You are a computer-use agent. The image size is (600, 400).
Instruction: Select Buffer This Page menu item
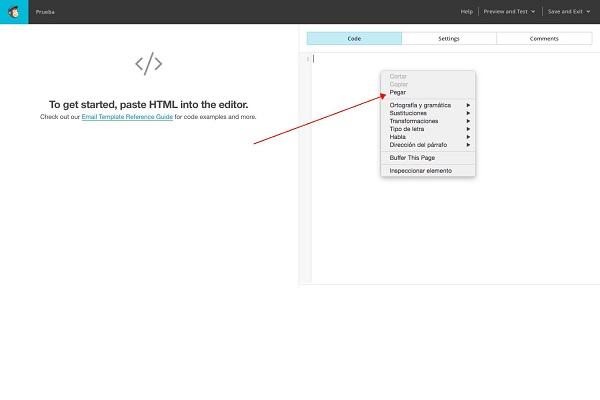pyautogui.click(x=412, y=158)
